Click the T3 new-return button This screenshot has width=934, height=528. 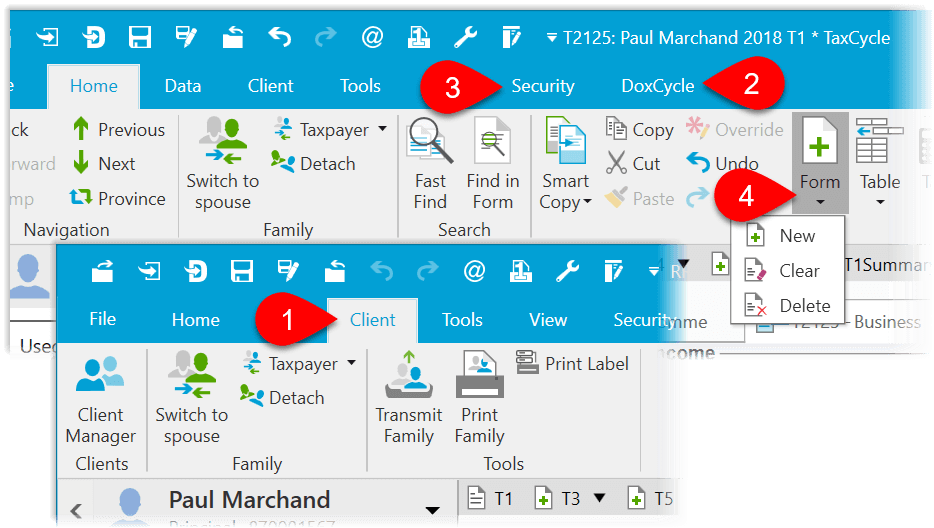click(x=558, y=498)
